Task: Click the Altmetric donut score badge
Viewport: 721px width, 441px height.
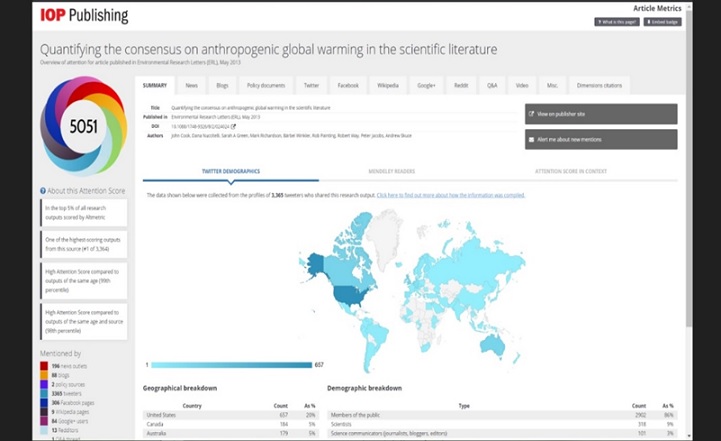Action: [83, 127]
